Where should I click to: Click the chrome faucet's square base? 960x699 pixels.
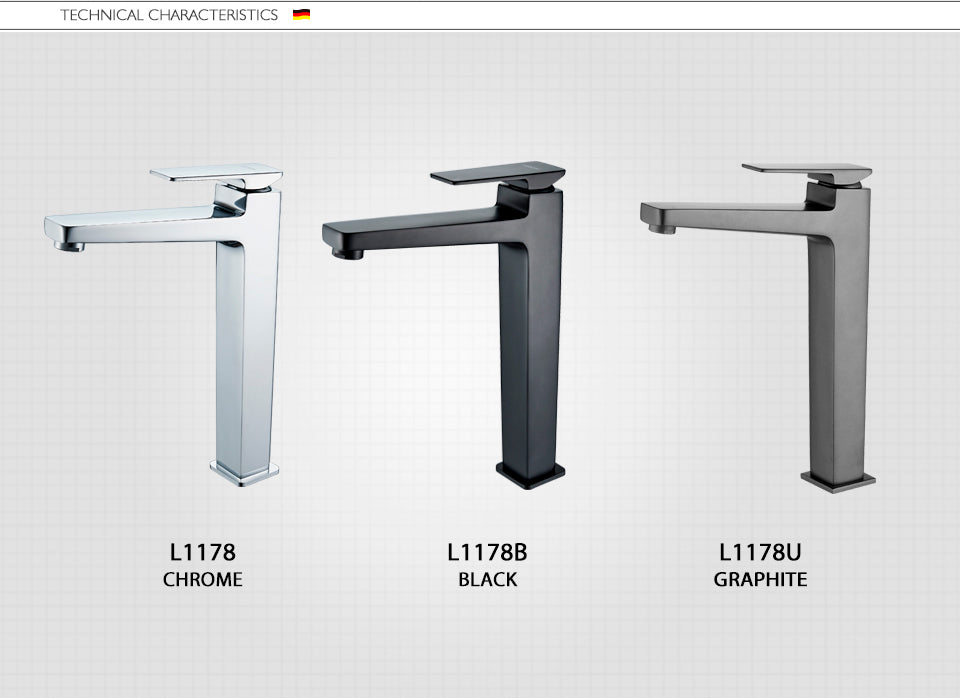(x=244, y=471)
